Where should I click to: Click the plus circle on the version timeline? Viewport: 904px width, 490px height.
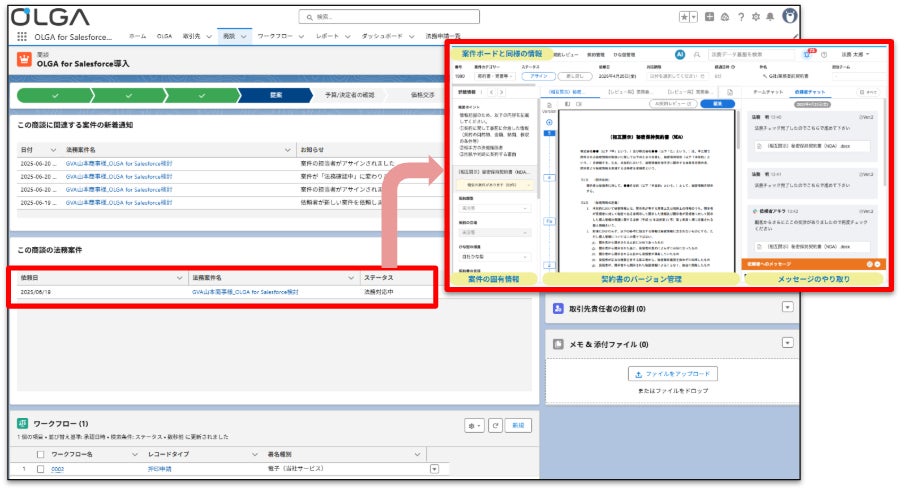click(549, 122)
